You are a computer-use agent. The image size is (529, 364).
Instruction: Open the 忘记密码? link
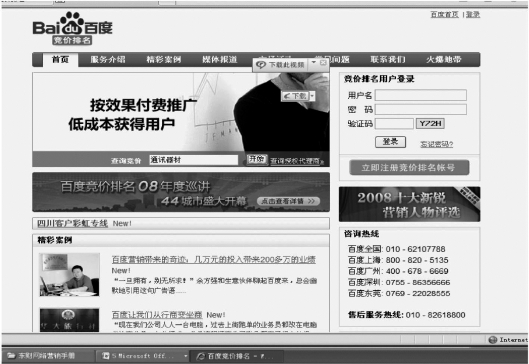437,144
